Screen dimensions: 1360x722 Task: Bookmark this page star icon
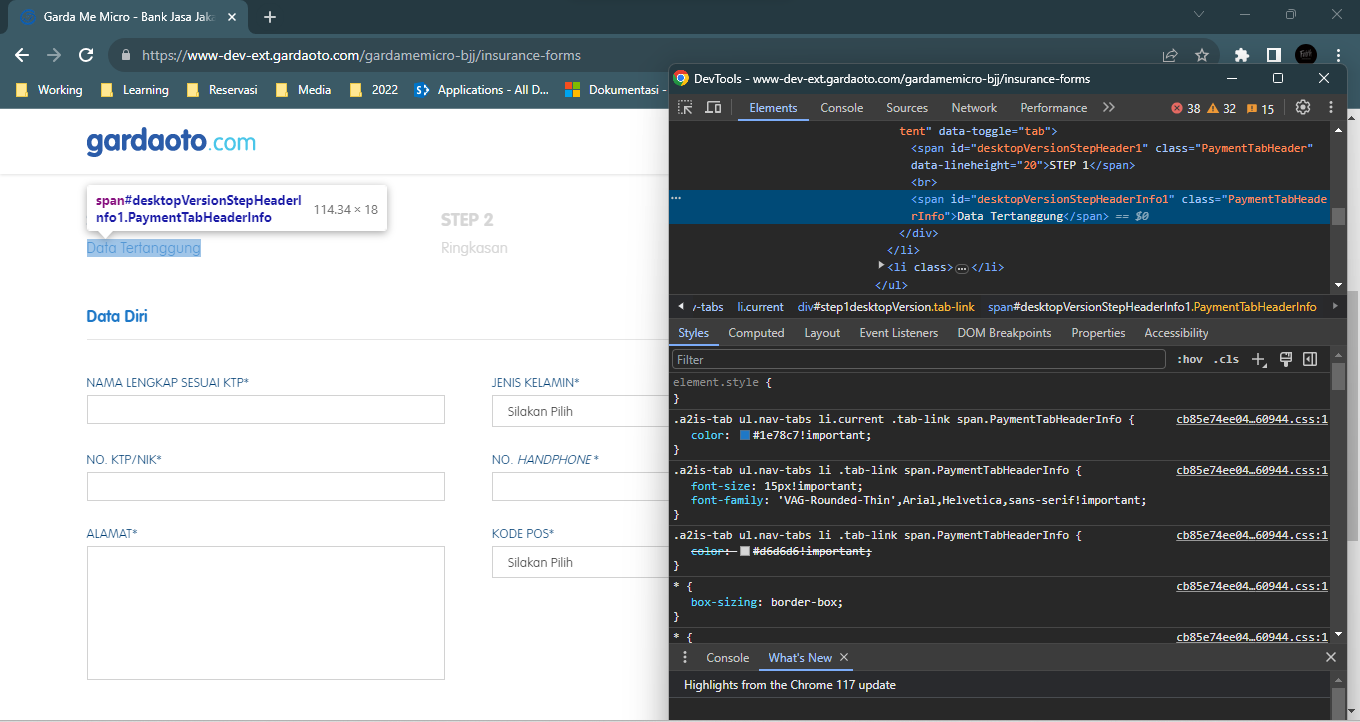point(1202,56)
